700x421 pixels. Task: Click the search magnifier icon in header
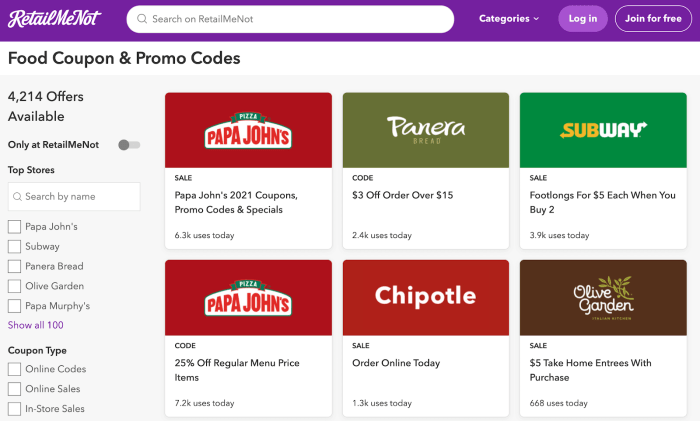(x=142, y=19)
